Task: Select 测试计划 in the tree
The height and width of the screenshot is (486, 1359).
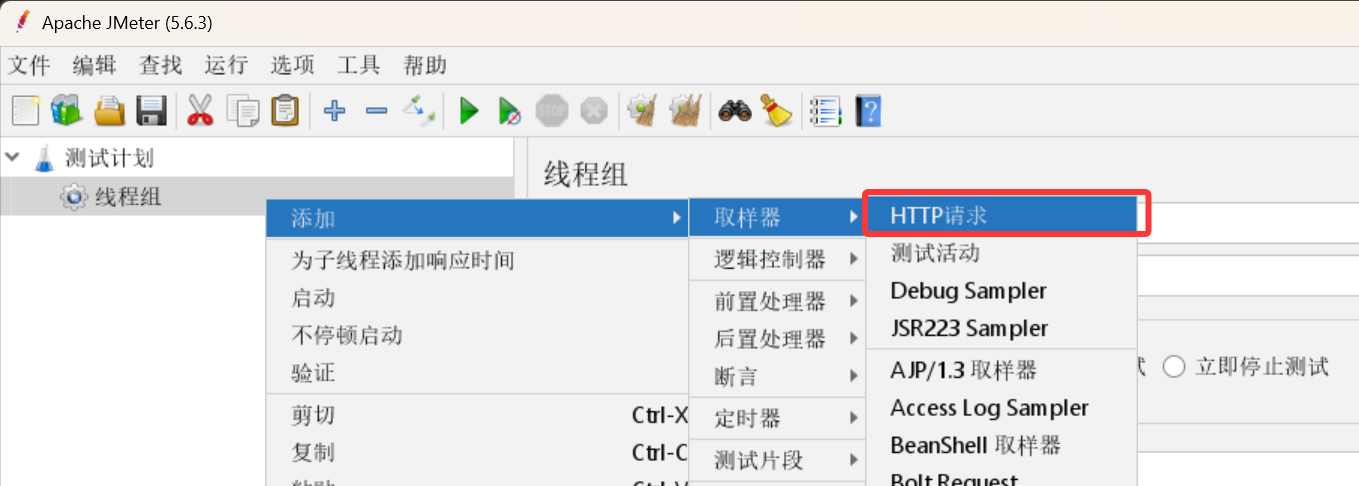Action: (x=109, y=158)
